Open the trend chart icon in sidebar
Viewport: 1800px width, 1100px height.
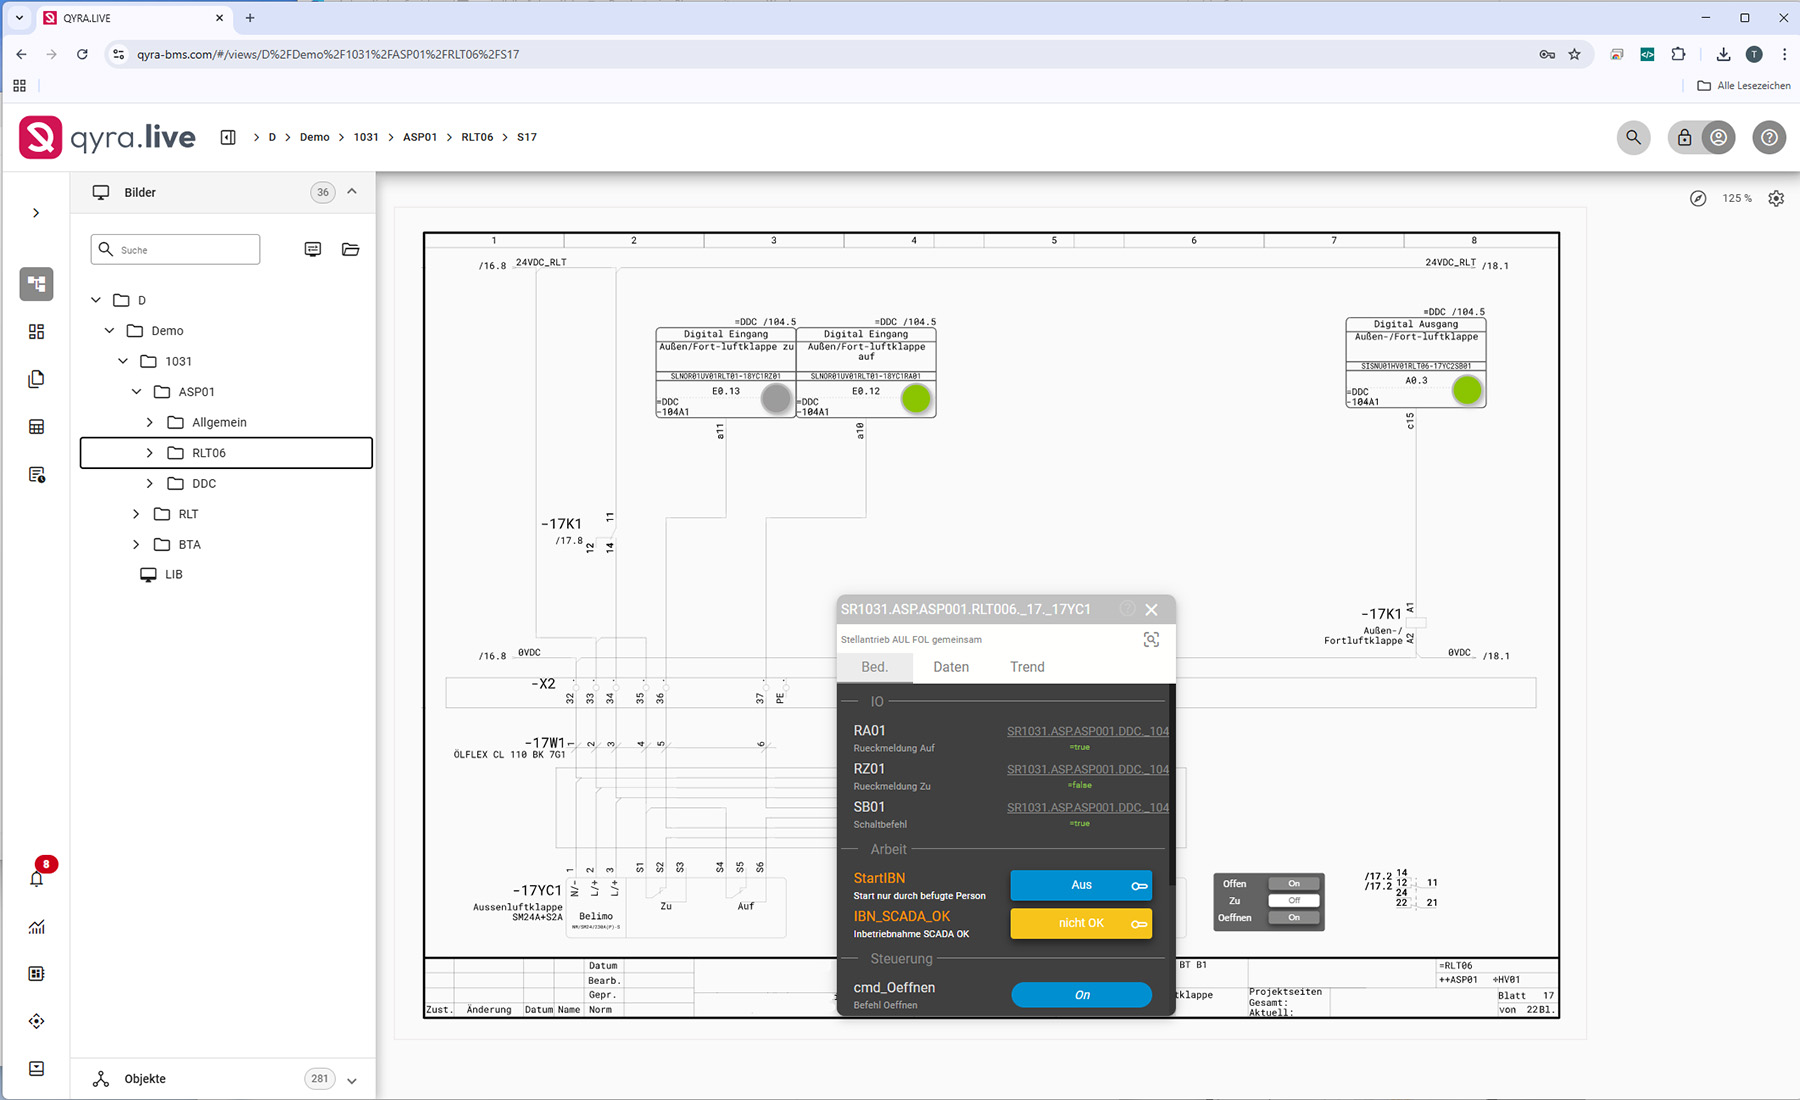coord(37,927)
